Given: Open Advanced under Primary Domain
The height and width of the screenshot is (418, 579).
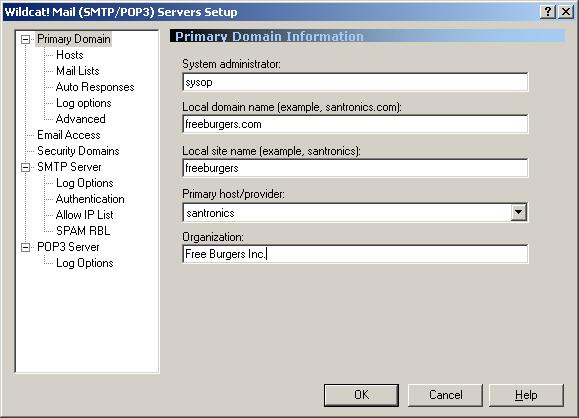Looking at the screenshot, I should click(x=80, y=119).
